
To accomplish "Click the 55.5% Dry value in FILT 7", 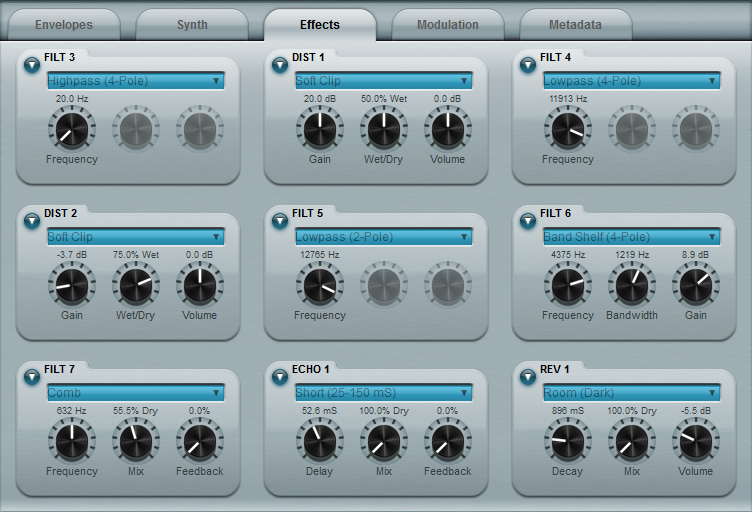I will tap(135, 411).
